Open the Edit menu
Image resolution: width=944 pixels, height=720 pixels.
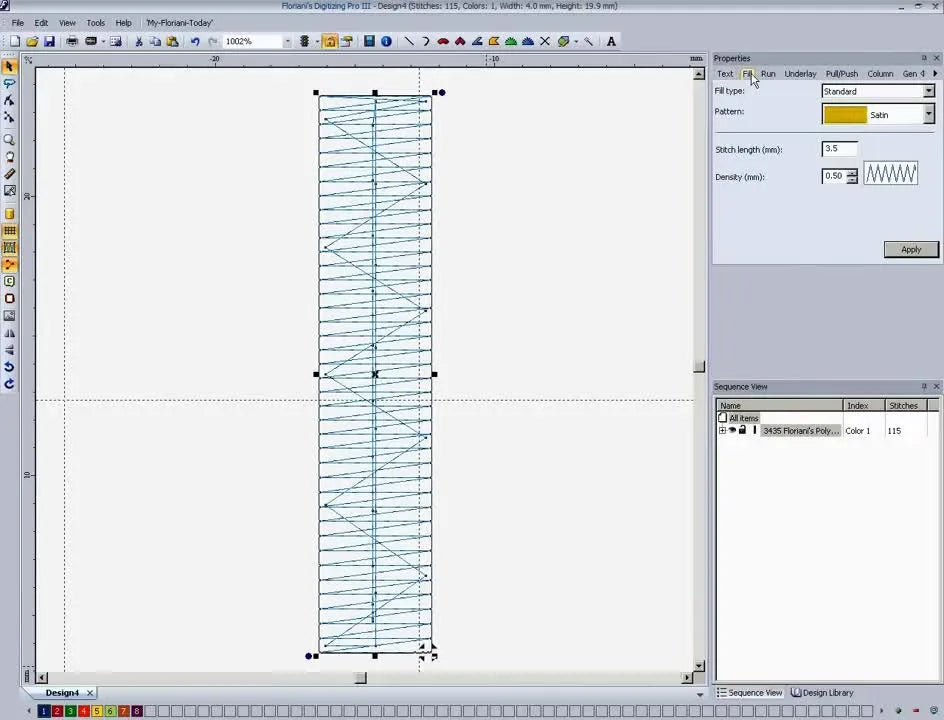(x=41, y=23)
